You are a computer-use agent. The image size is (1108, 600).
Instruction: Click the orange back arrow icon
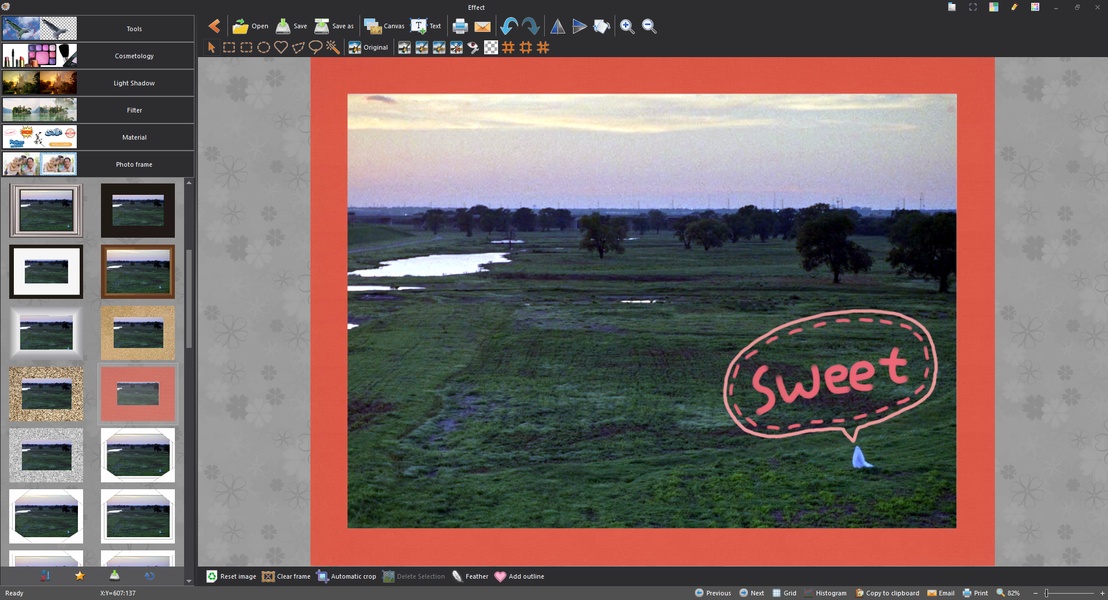[214, 26]
